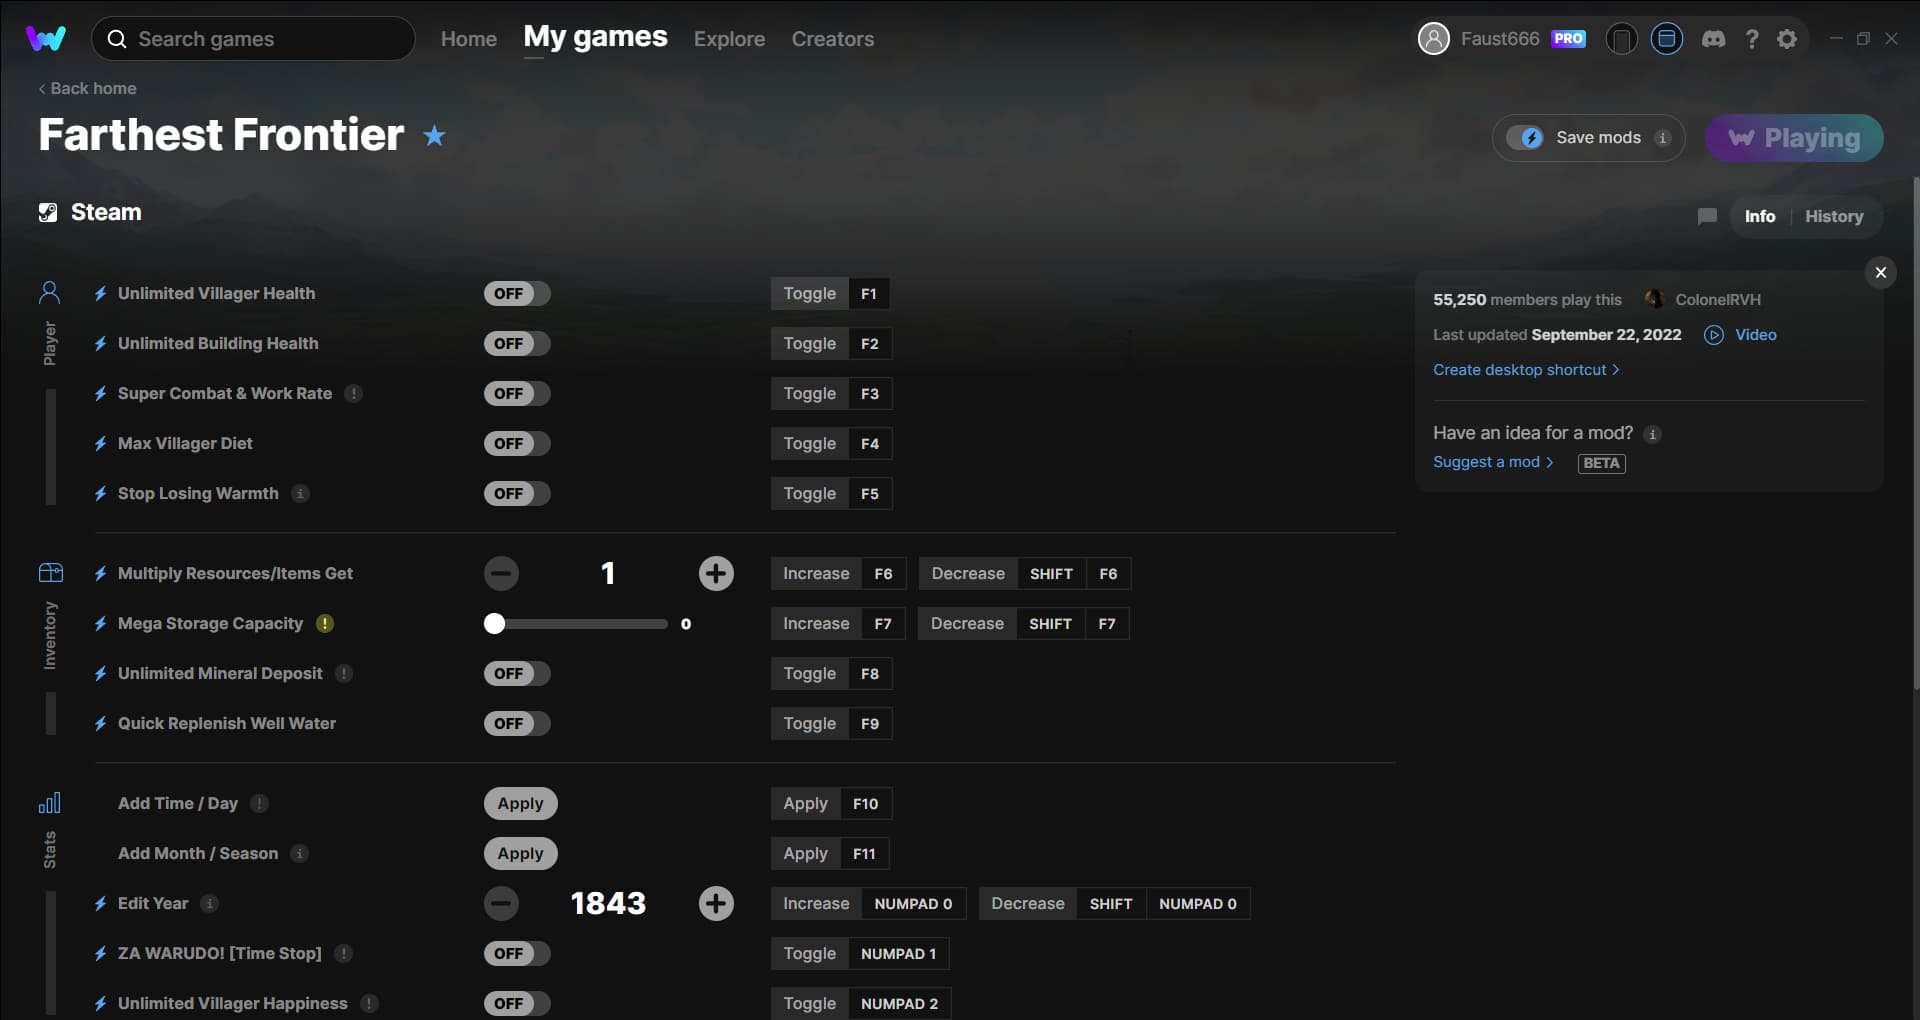Close the info panel with X

(x=1880, y=272)
